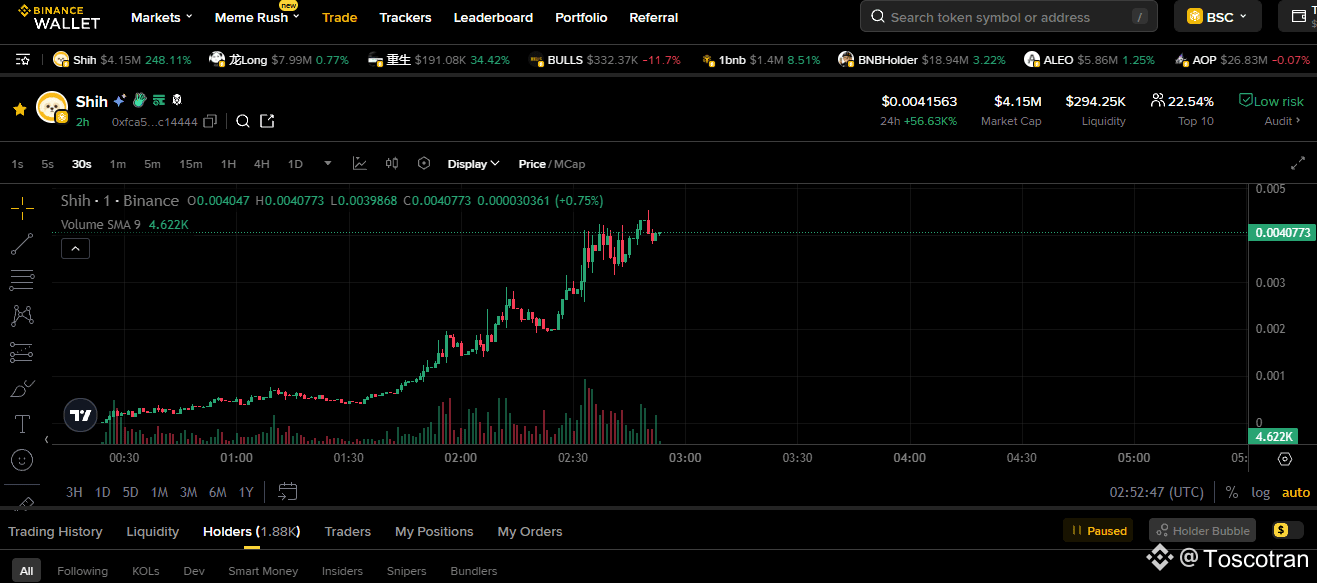Switch to the Liquidity tab
This screenshot has height=583, width=1317.
[152, 531]
